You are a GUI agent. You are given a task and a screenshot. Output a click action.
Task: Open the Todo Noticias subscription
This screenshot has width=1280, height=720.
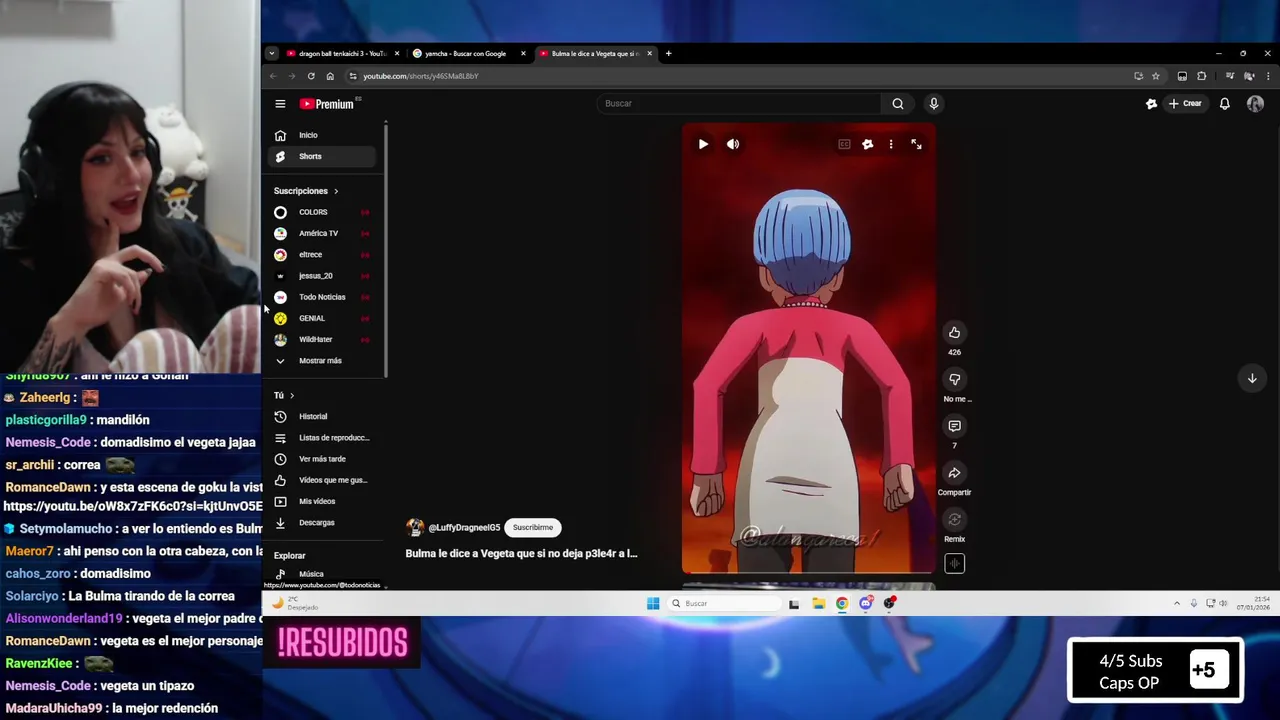point(322,297)
